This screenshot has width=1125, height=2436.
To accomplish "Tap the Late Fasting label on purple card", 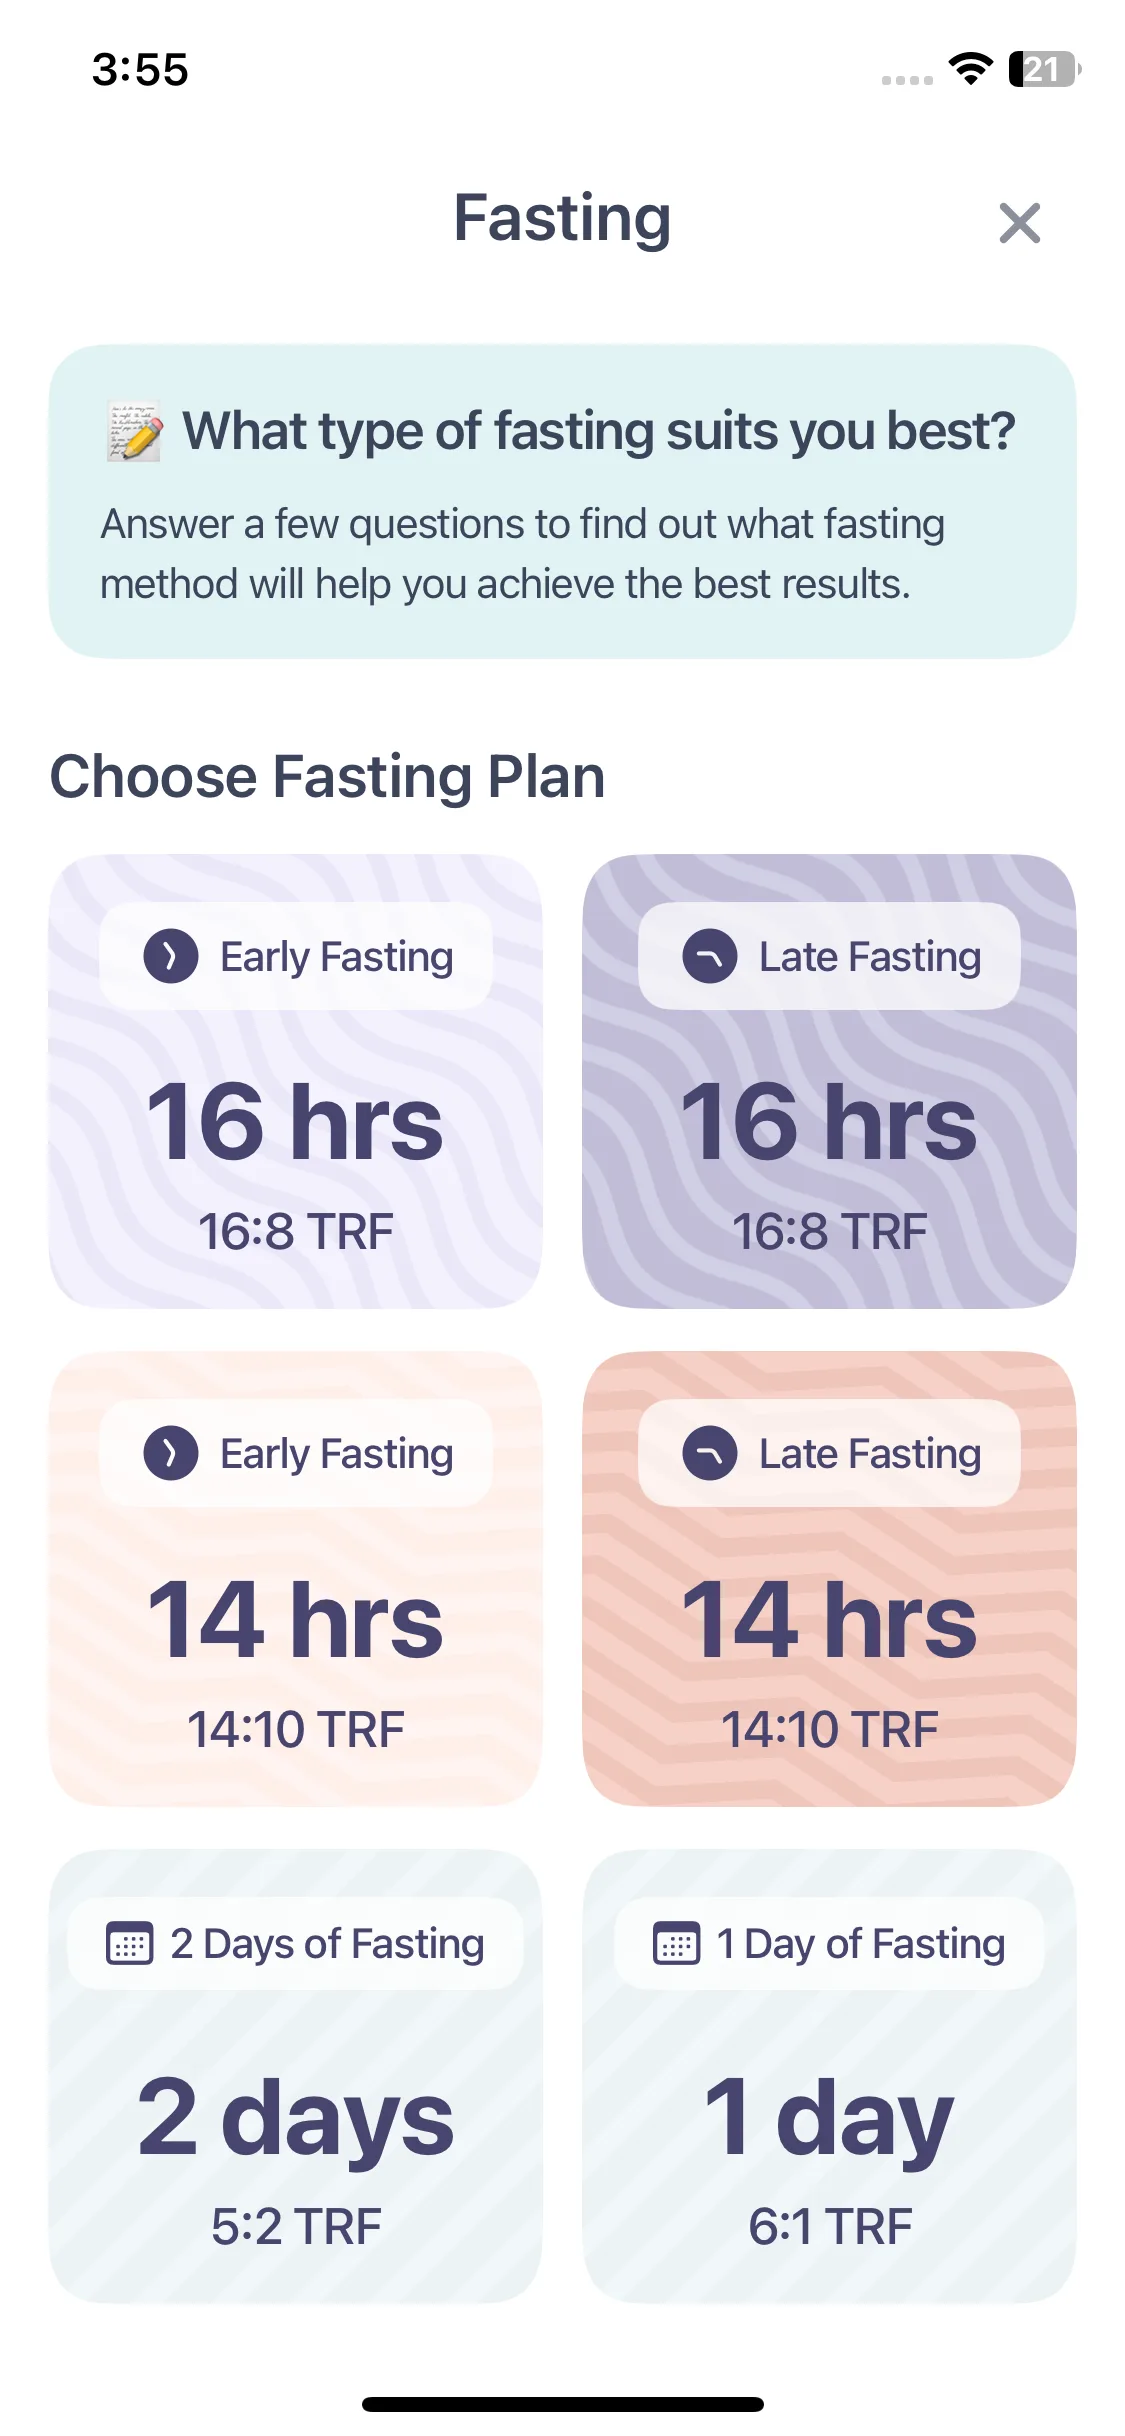I will 870,957.
